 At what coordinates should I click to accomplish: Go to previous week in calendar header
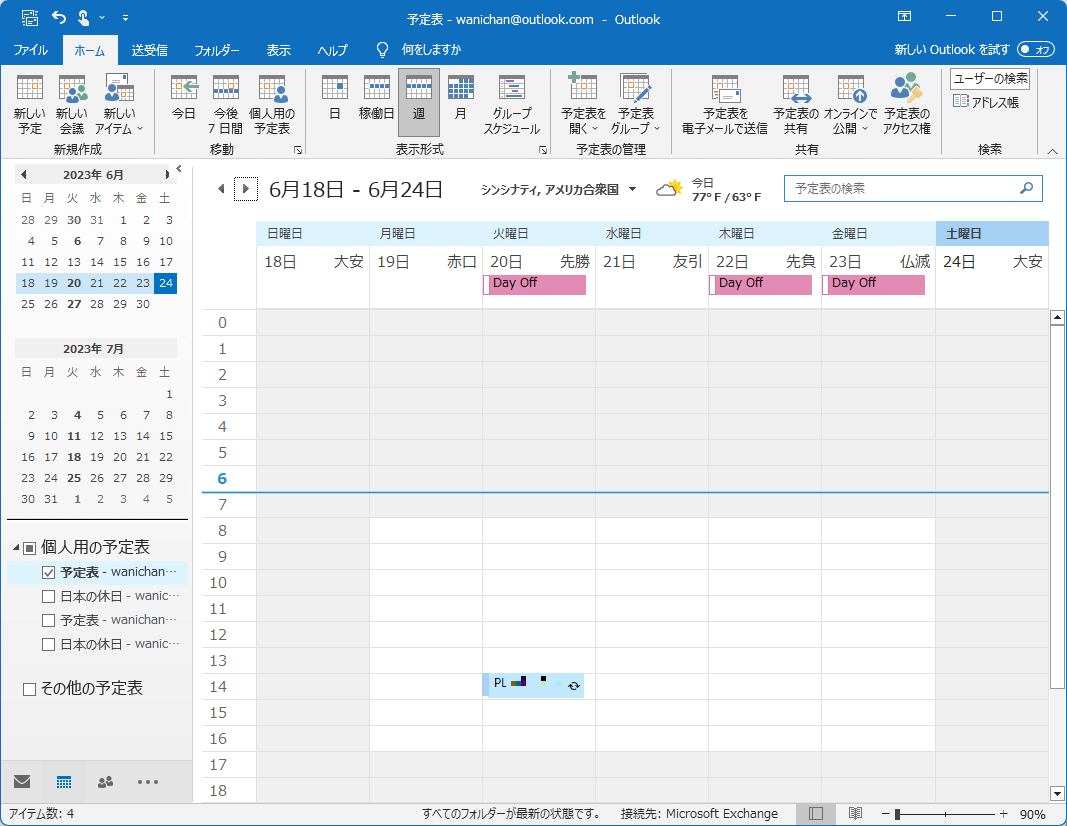[221, 189]
